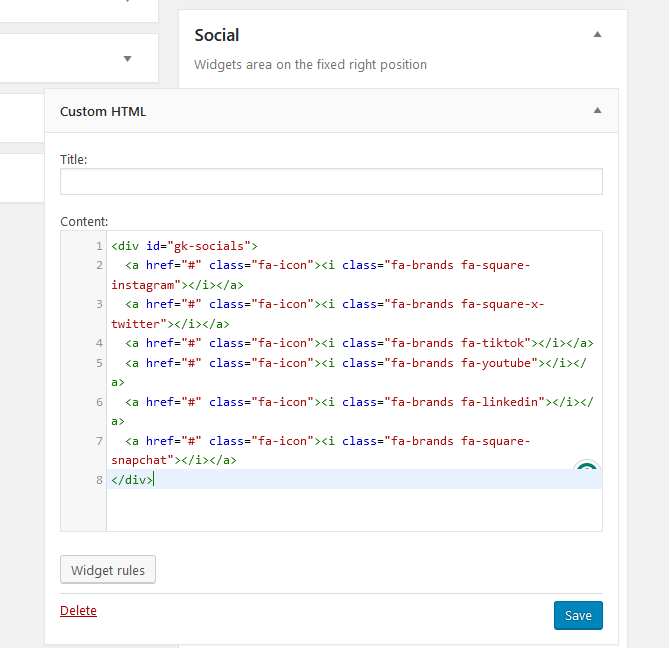The image size is (669, 648).
Task: Click line number 4 in the gutter
Action: point(99,343)
